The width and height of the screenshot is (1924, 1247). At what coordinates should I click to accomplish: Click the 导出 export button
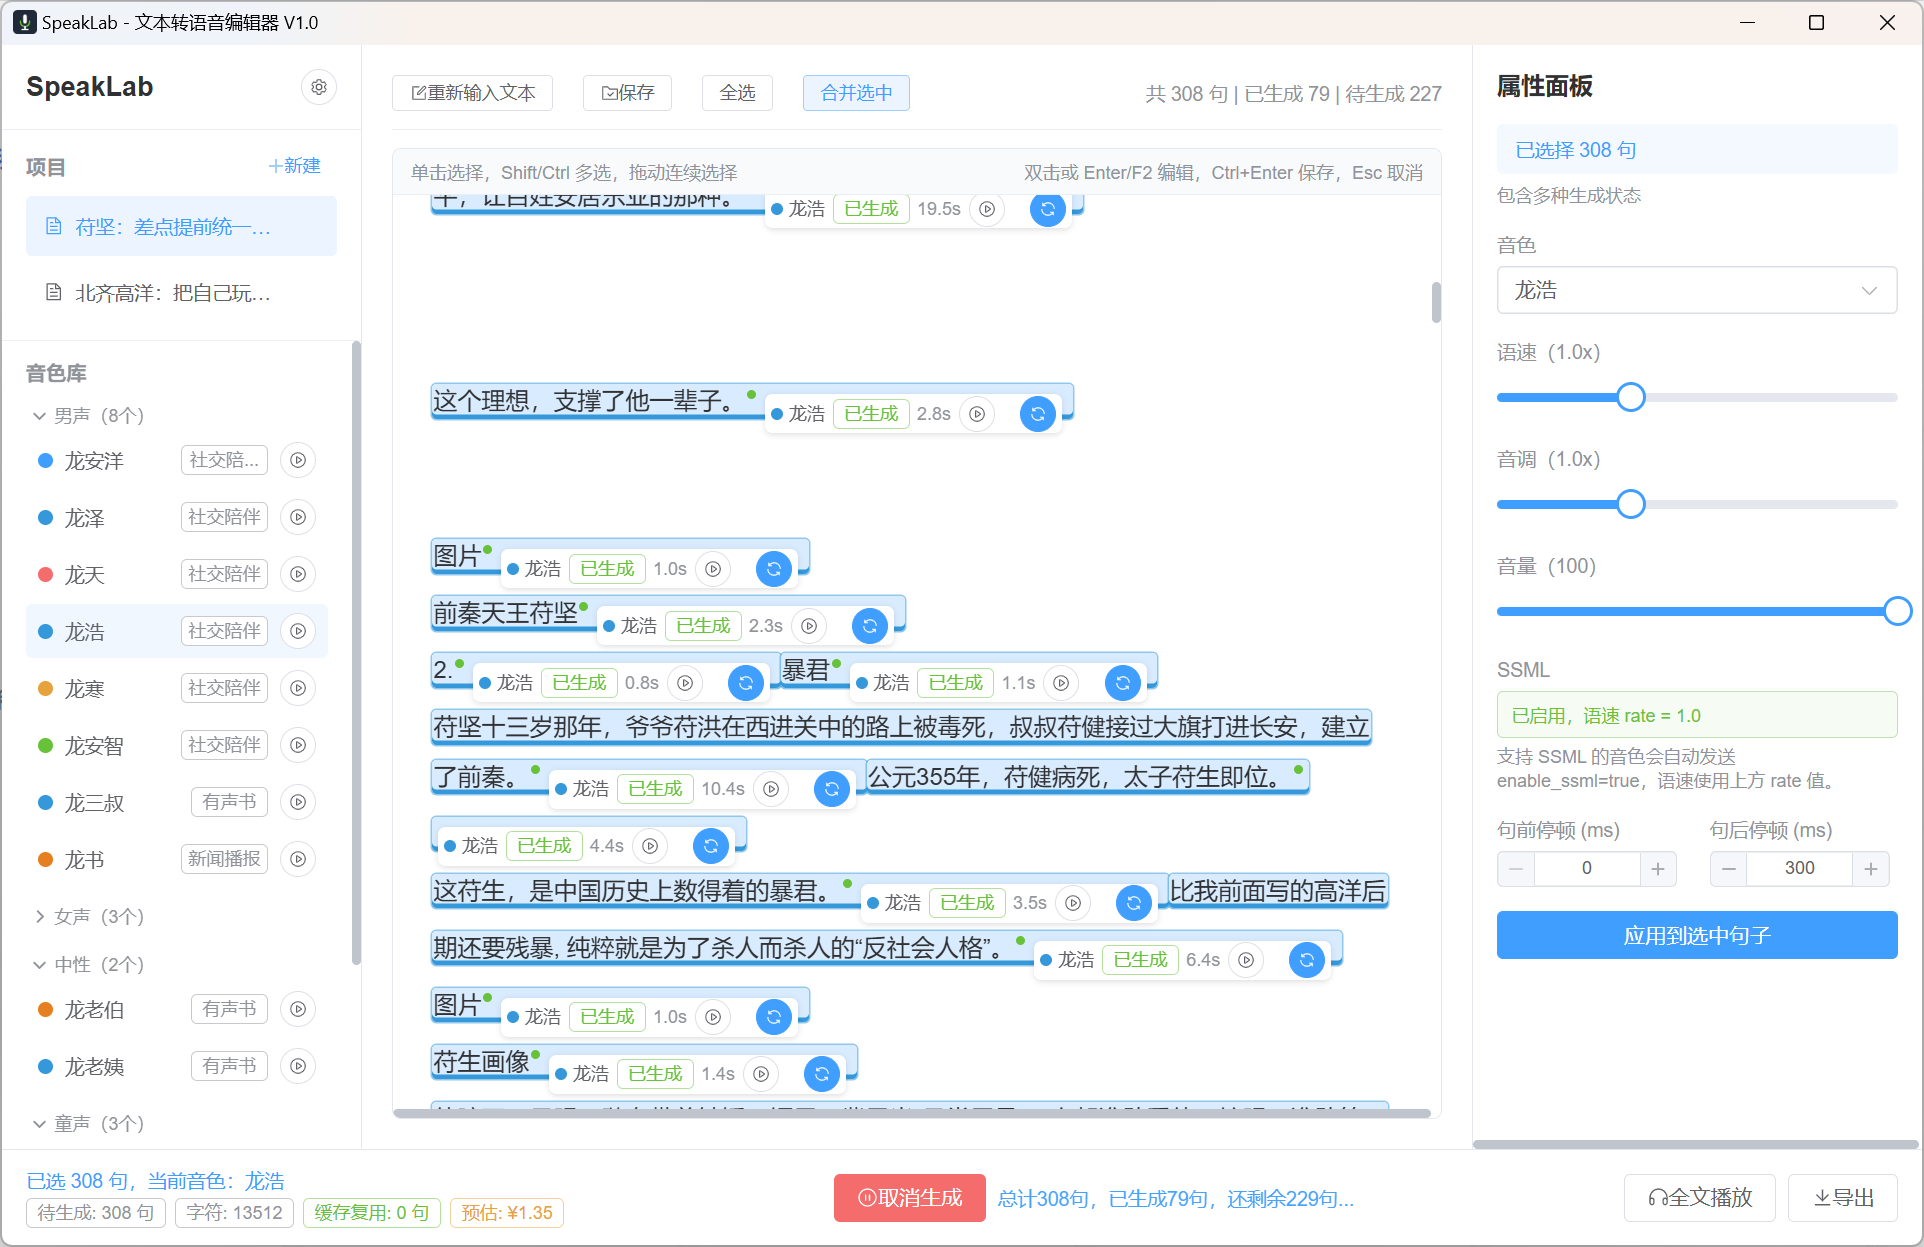click(1843, 1198)
